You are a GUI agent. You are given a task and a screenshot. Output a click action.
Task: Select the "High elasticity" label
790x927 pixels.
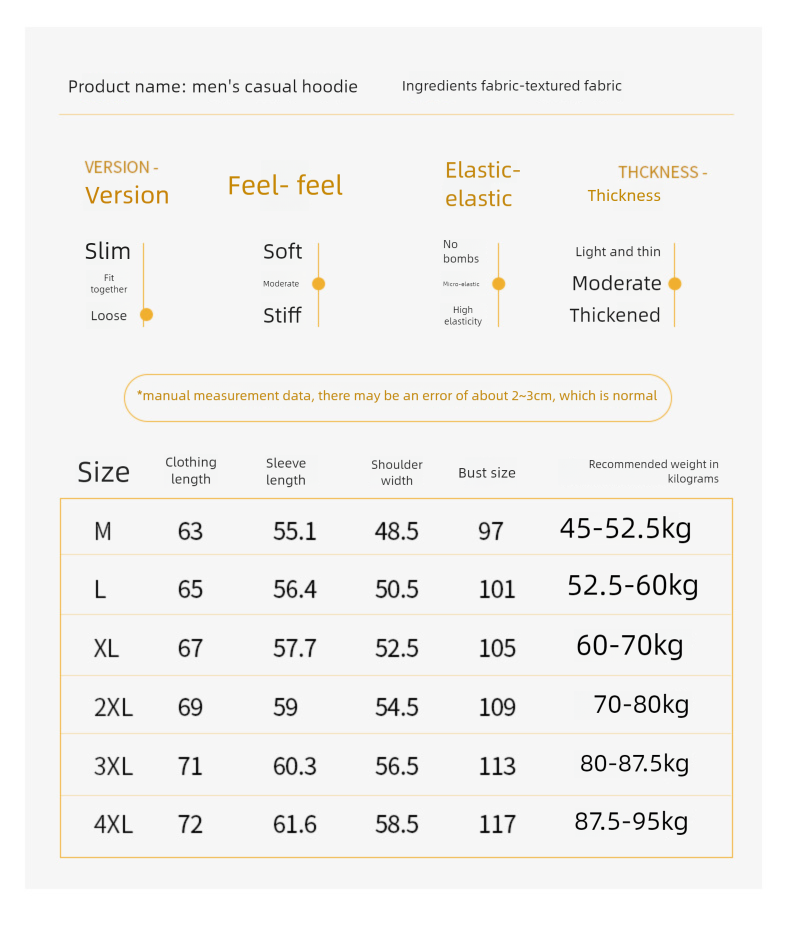463,316
